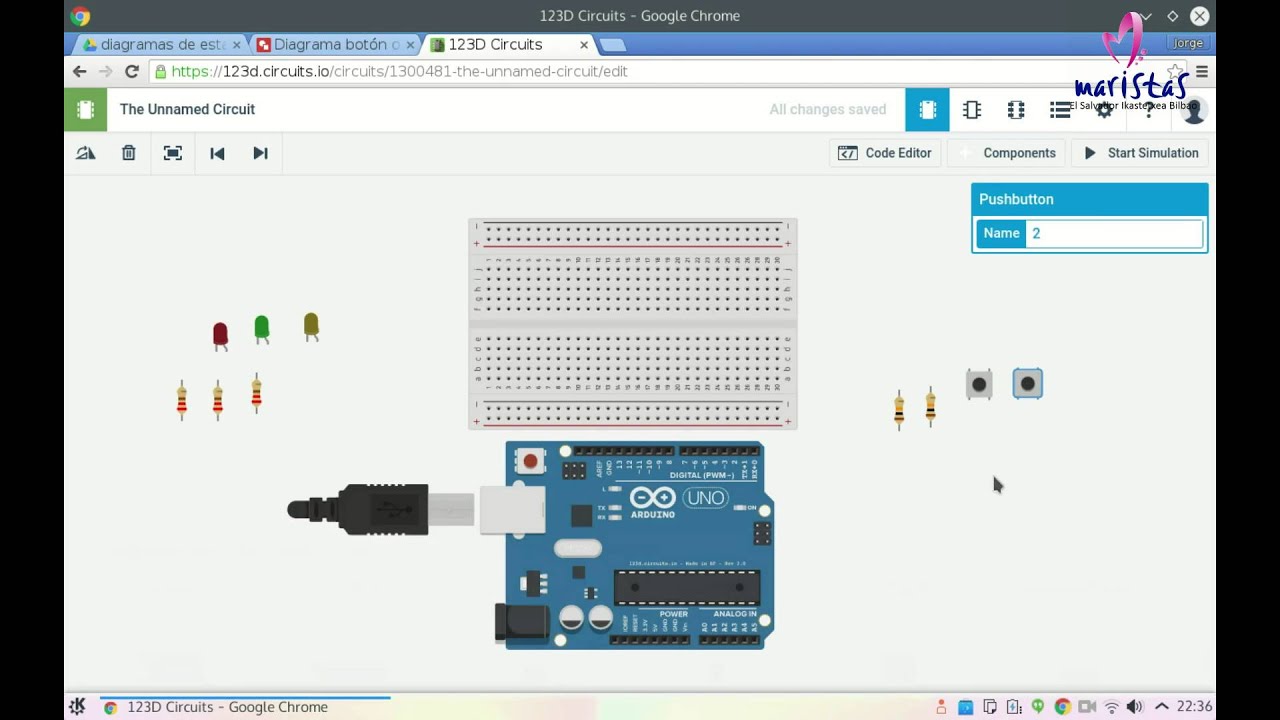Image resolution: width=1280 pixels, height=720 pixels.
Task: Click the address bar URL
Action: tap(399, 71)
